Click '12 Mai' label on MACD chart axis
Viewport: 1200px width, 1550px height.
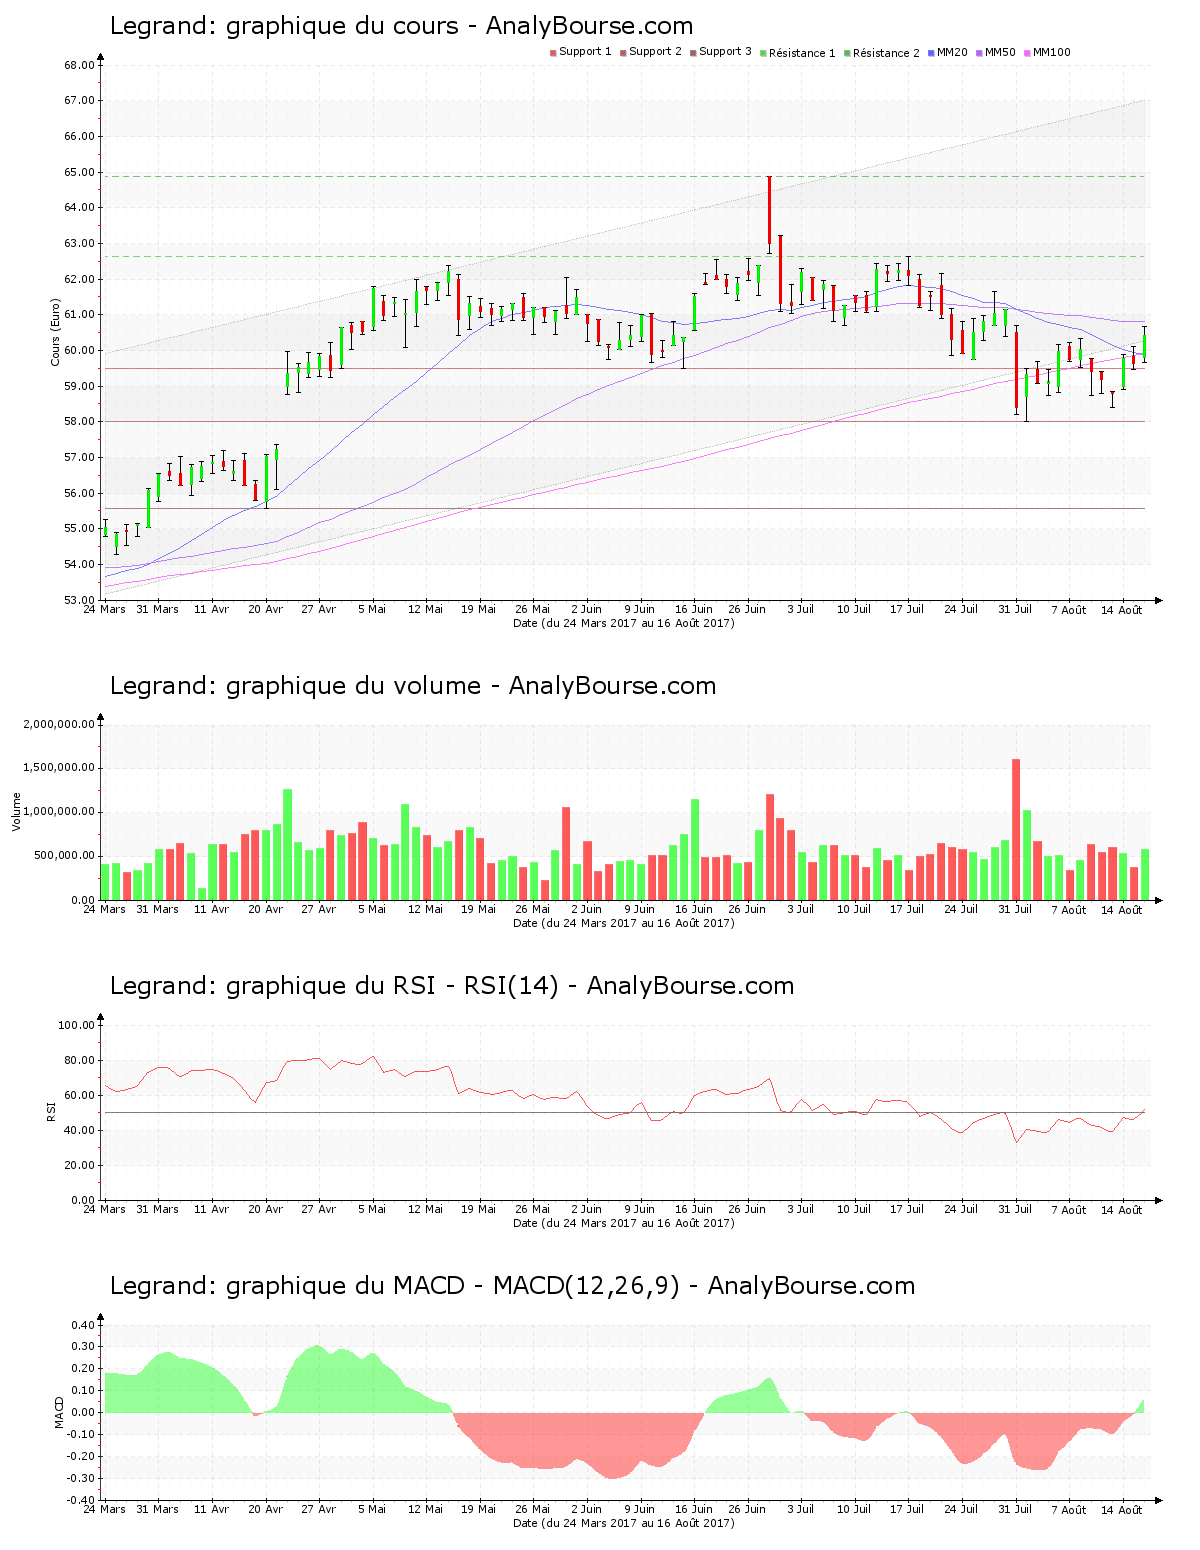click(426, 1509)
